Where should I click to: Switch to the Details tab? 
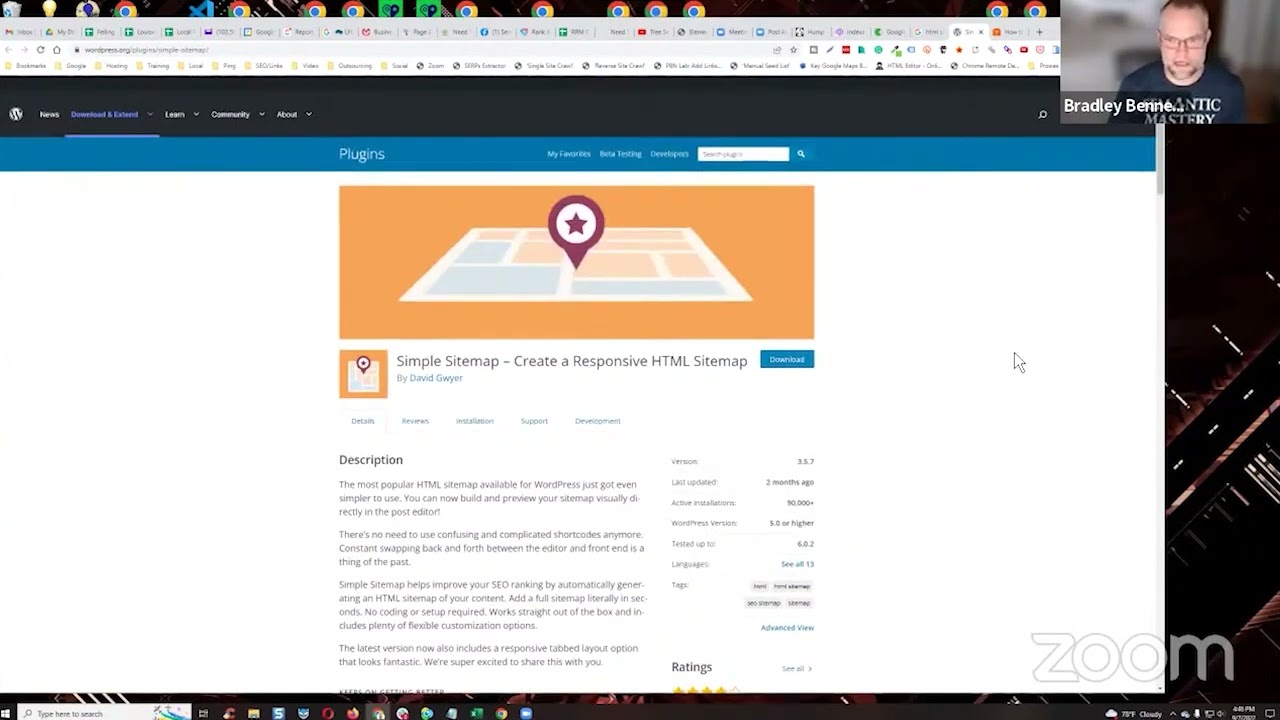(363, 421)
